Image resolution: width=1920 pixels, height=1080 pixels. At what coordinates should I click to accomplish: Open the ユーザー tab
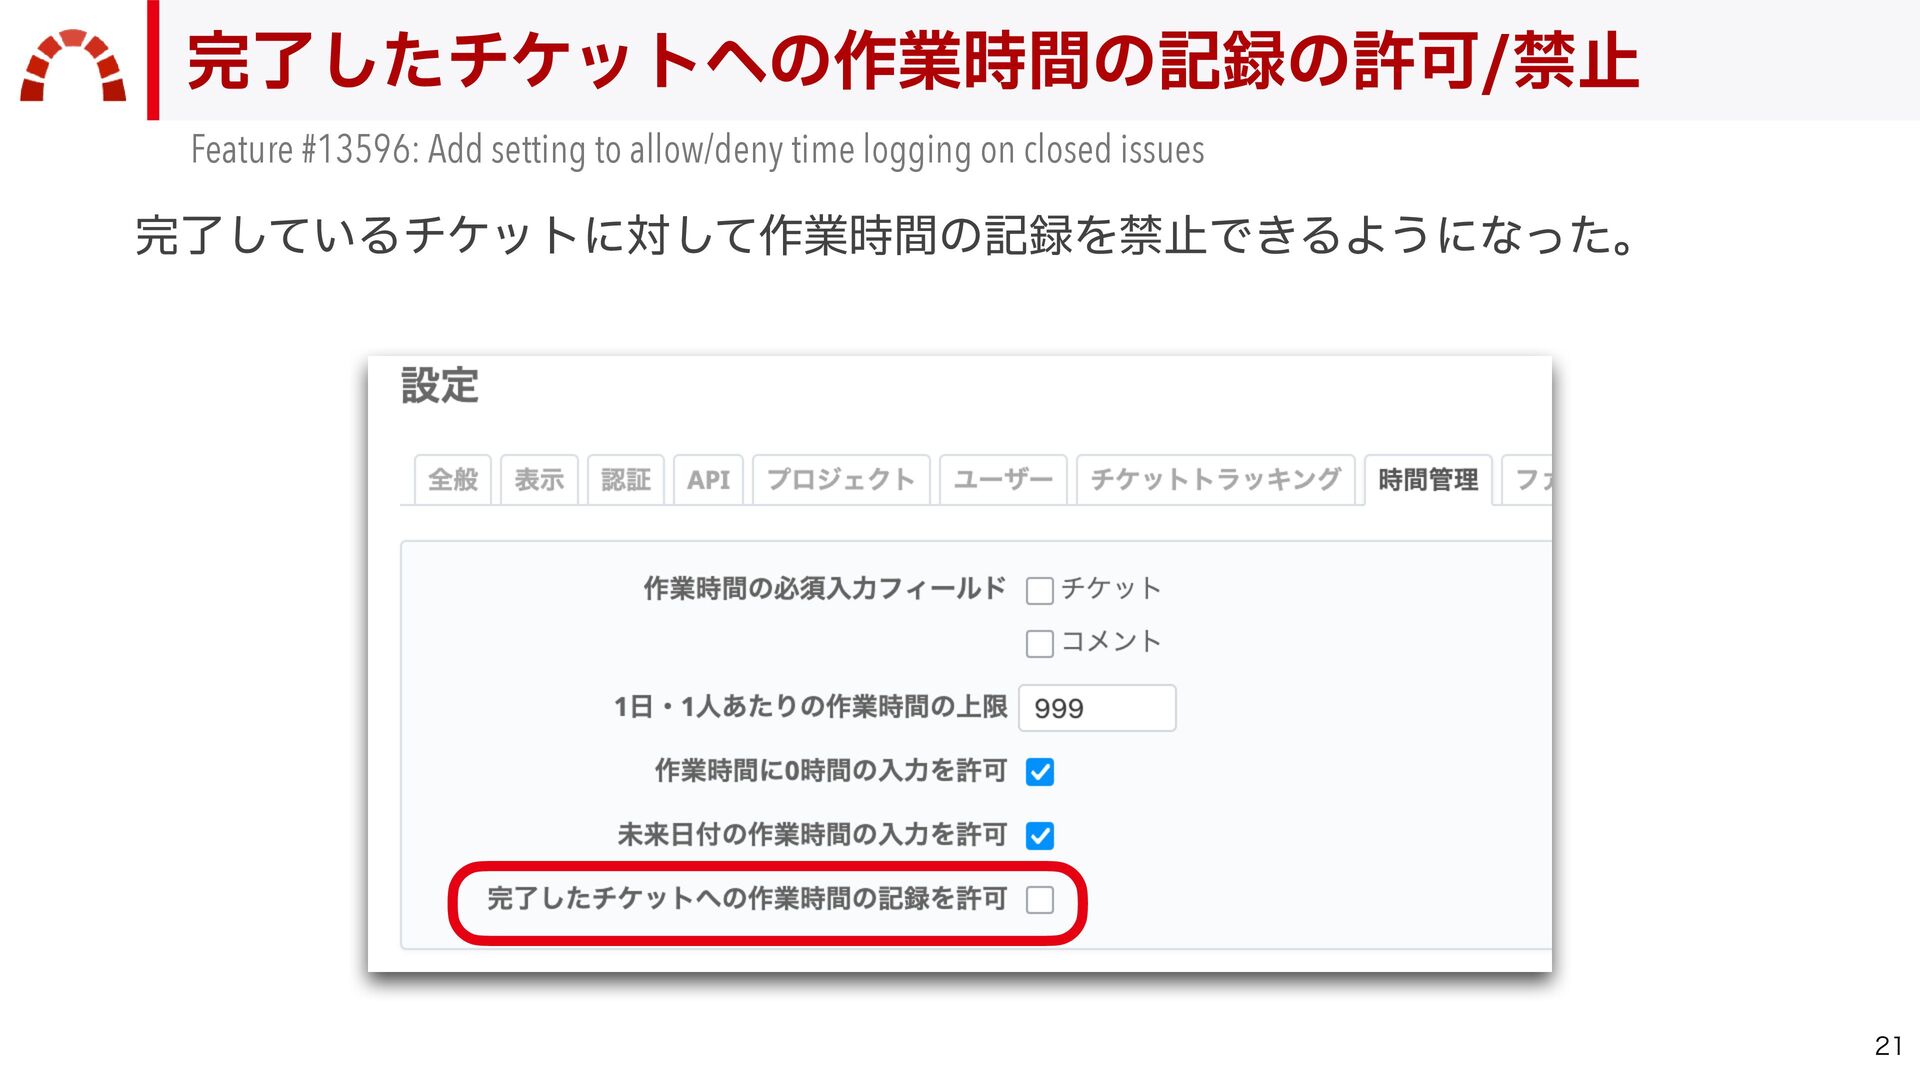point(1003,480)
